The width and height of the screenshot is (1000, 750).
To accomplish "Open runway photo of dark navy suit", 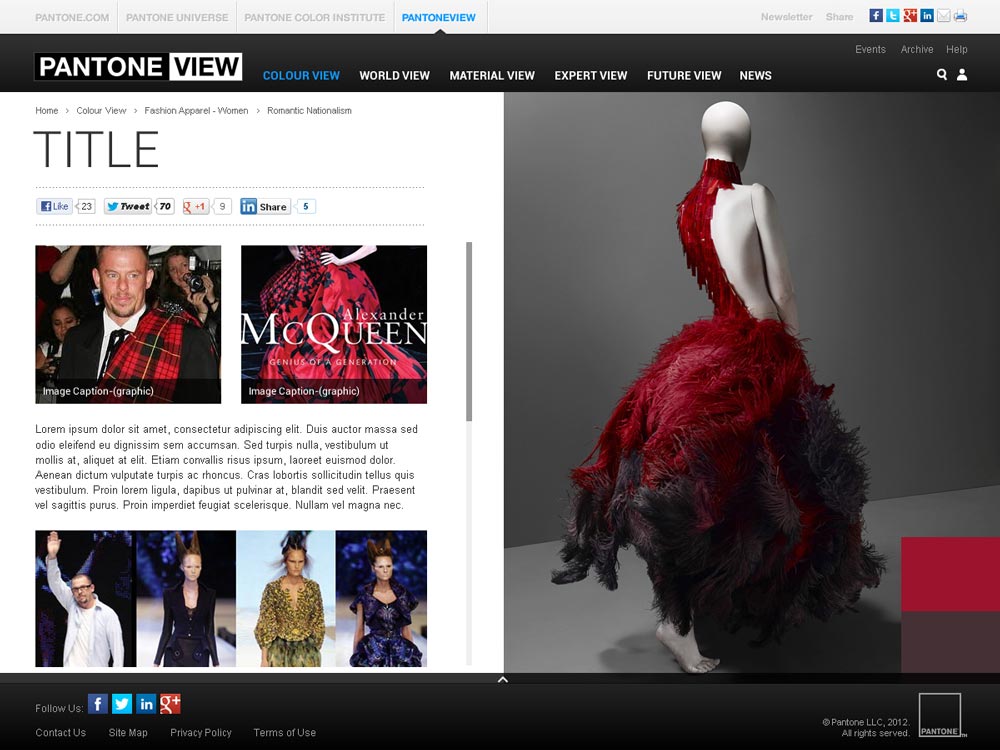I will 186,599.
